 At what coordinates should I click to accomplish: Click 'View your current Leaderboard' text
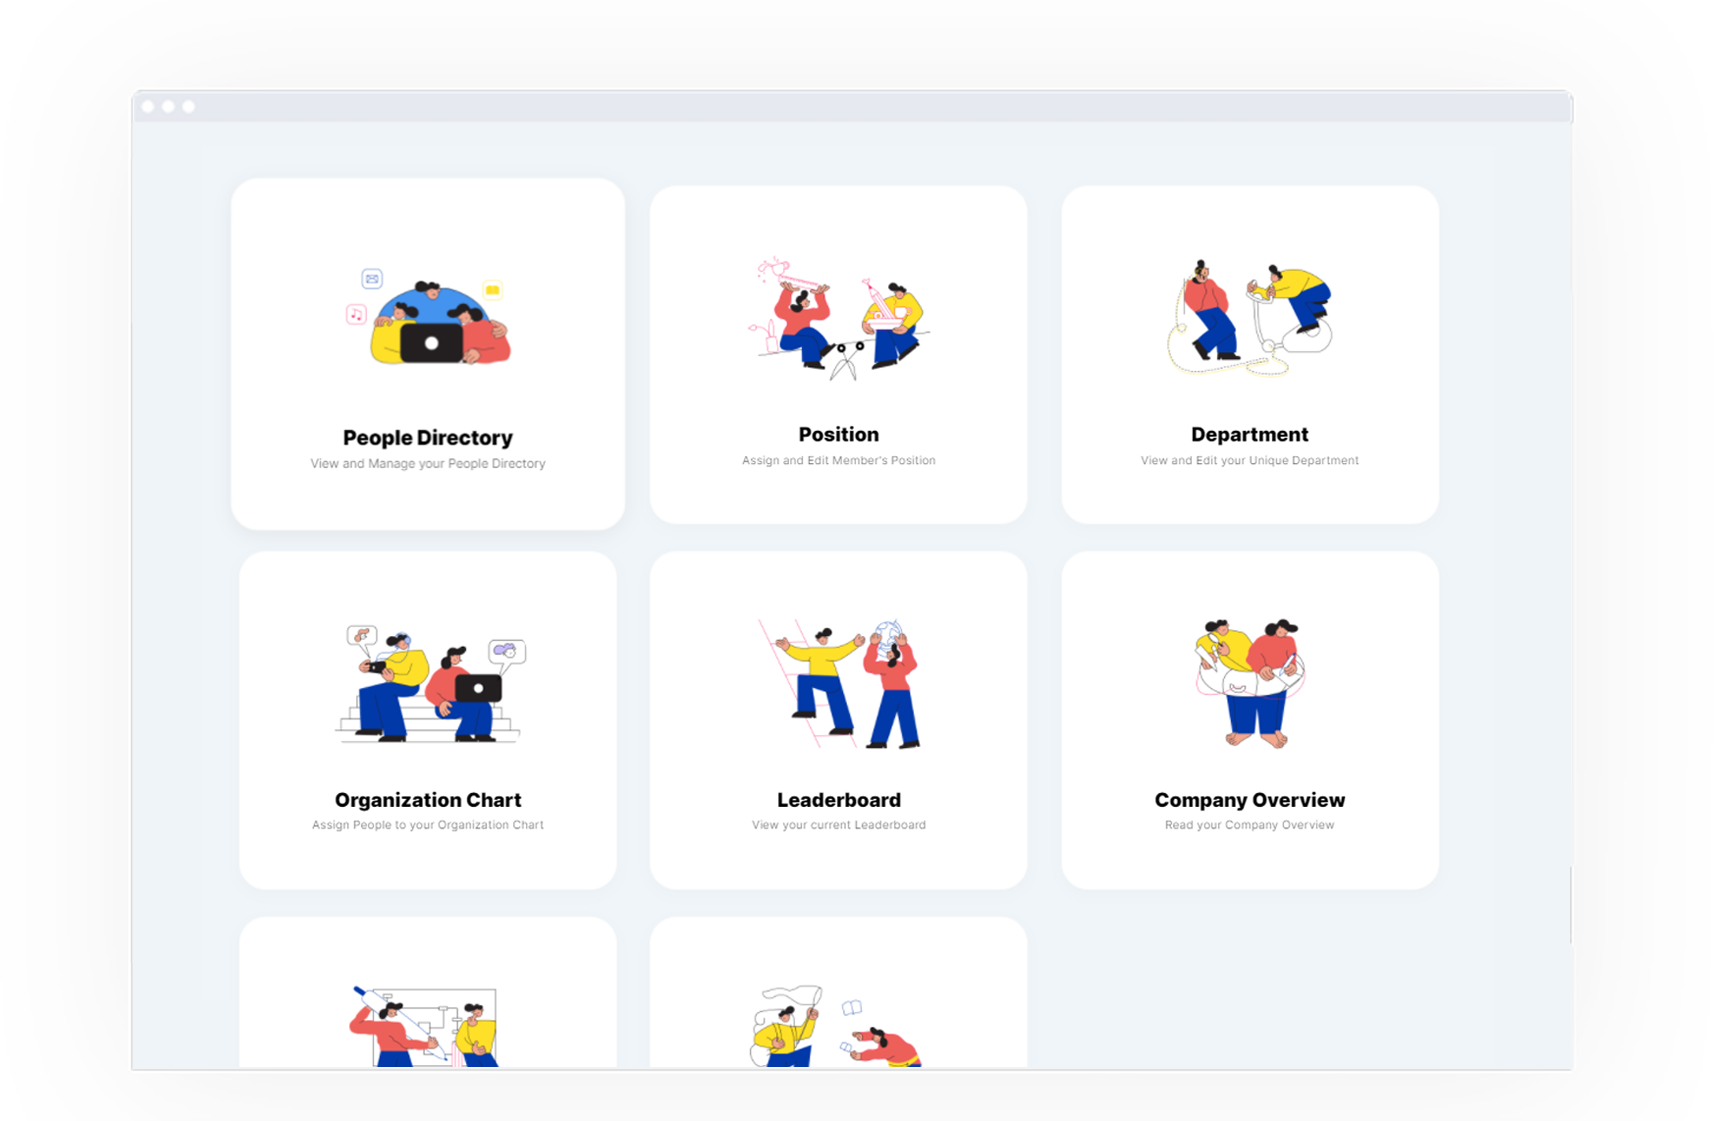click(x=838, y=825)
